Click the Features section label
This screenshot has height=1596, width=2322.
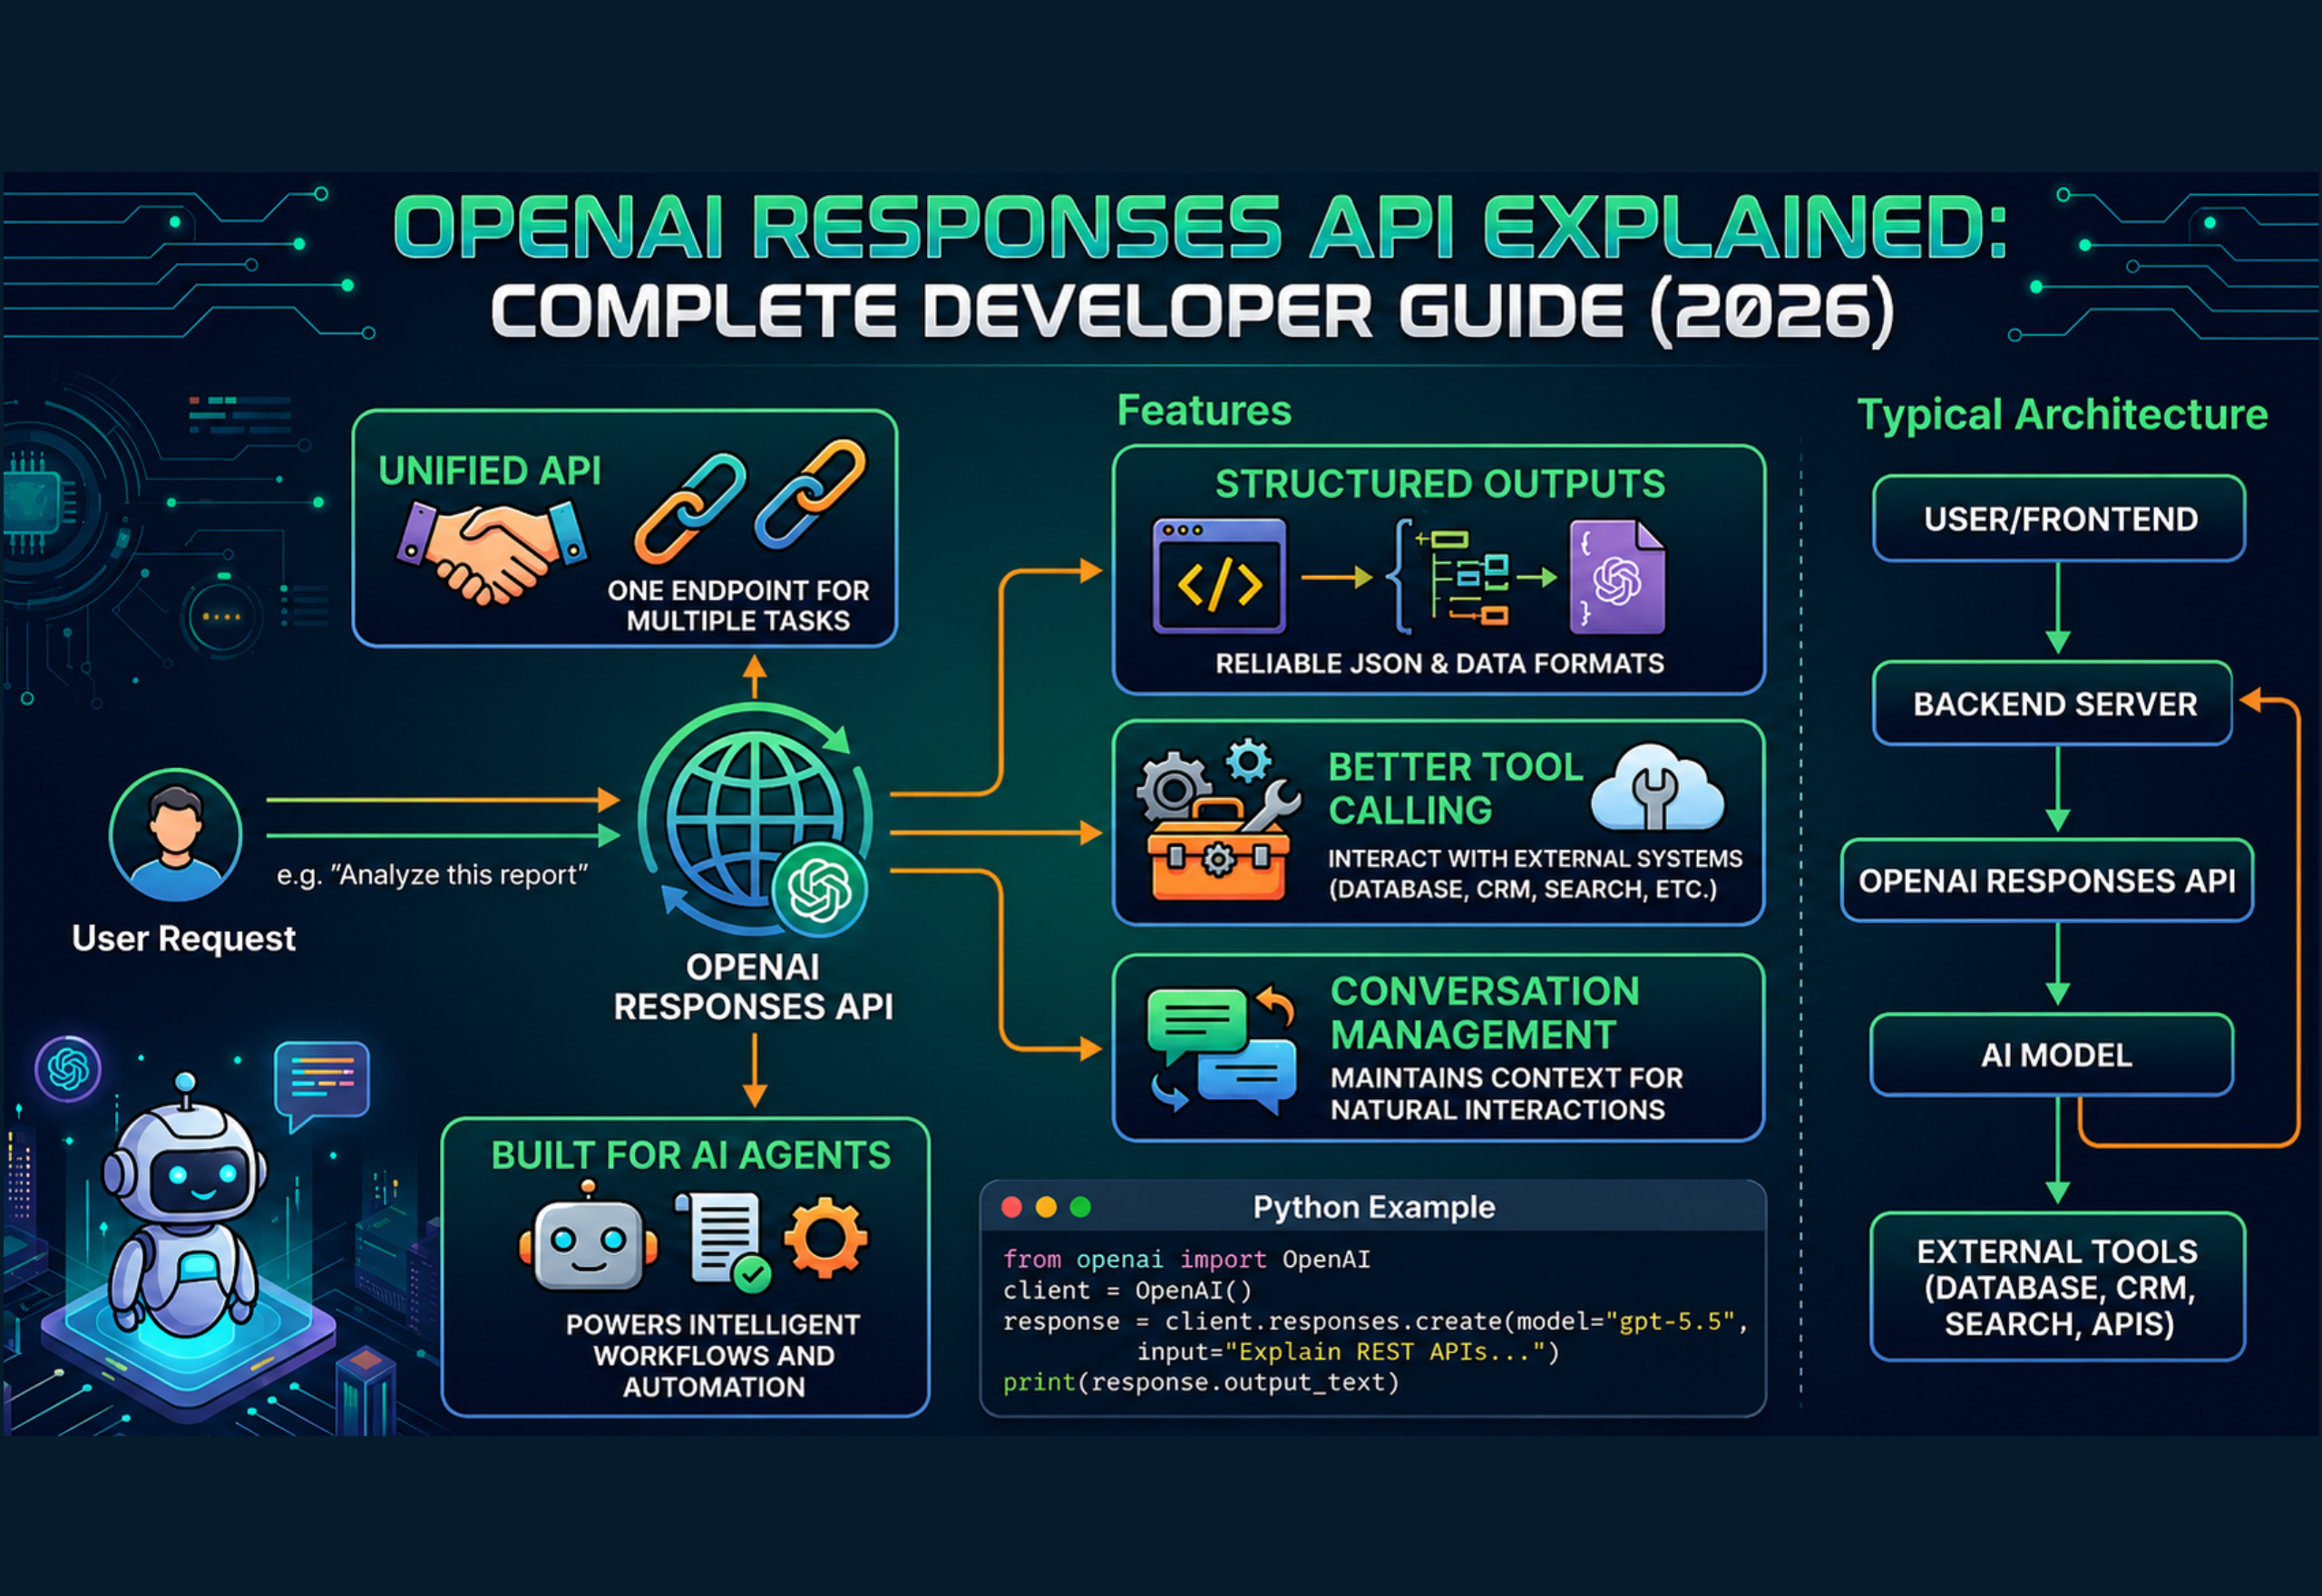coord(1204,410)
